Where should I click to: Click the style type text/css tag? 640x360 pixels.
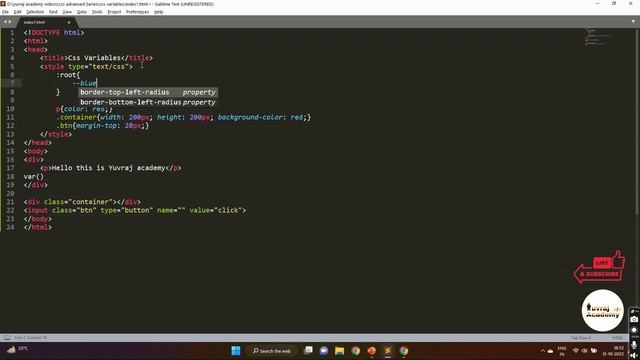click(86, 67)
